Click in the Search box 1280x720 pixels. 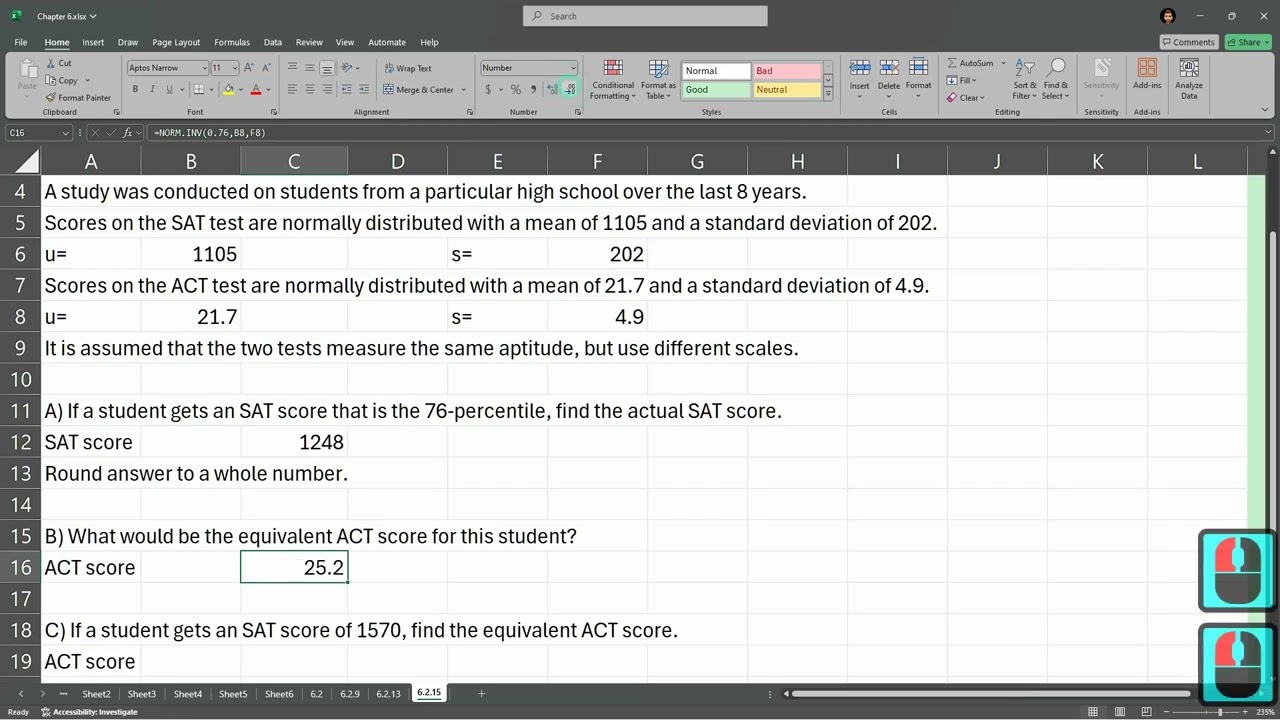pos(645,16)
